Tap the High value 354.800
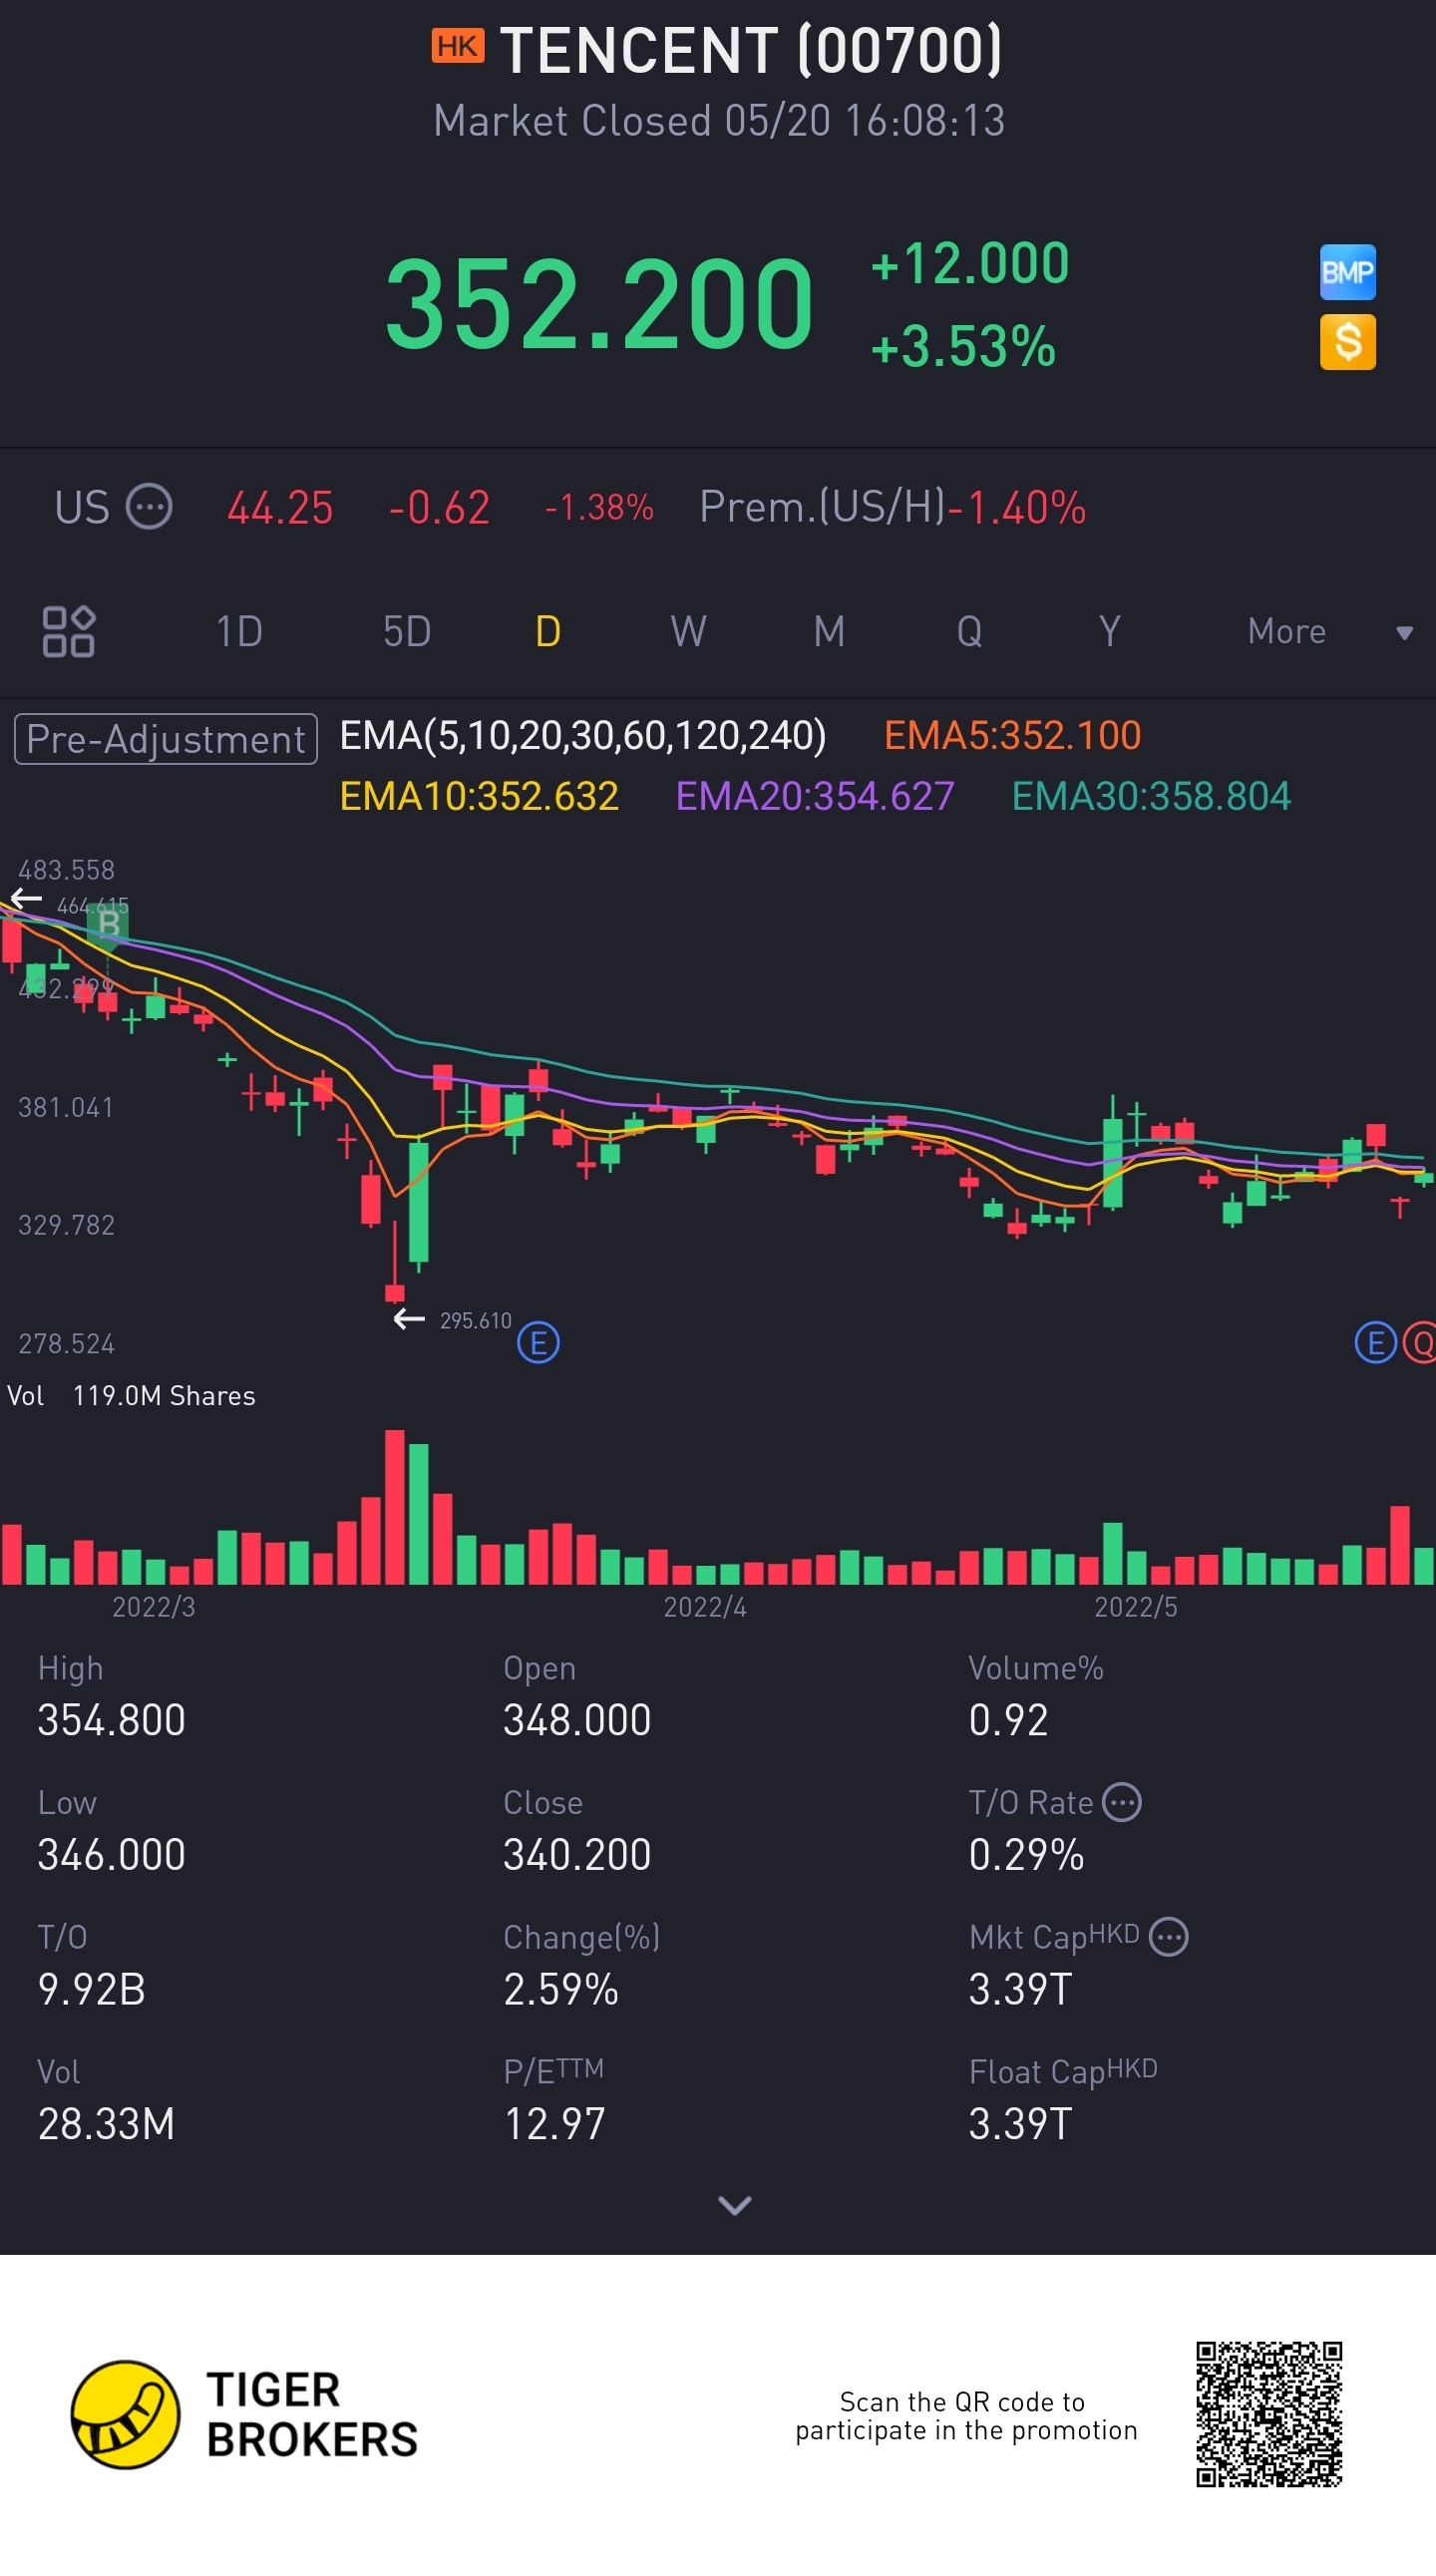The image size is (1436, 2576). coord(111,1720)
